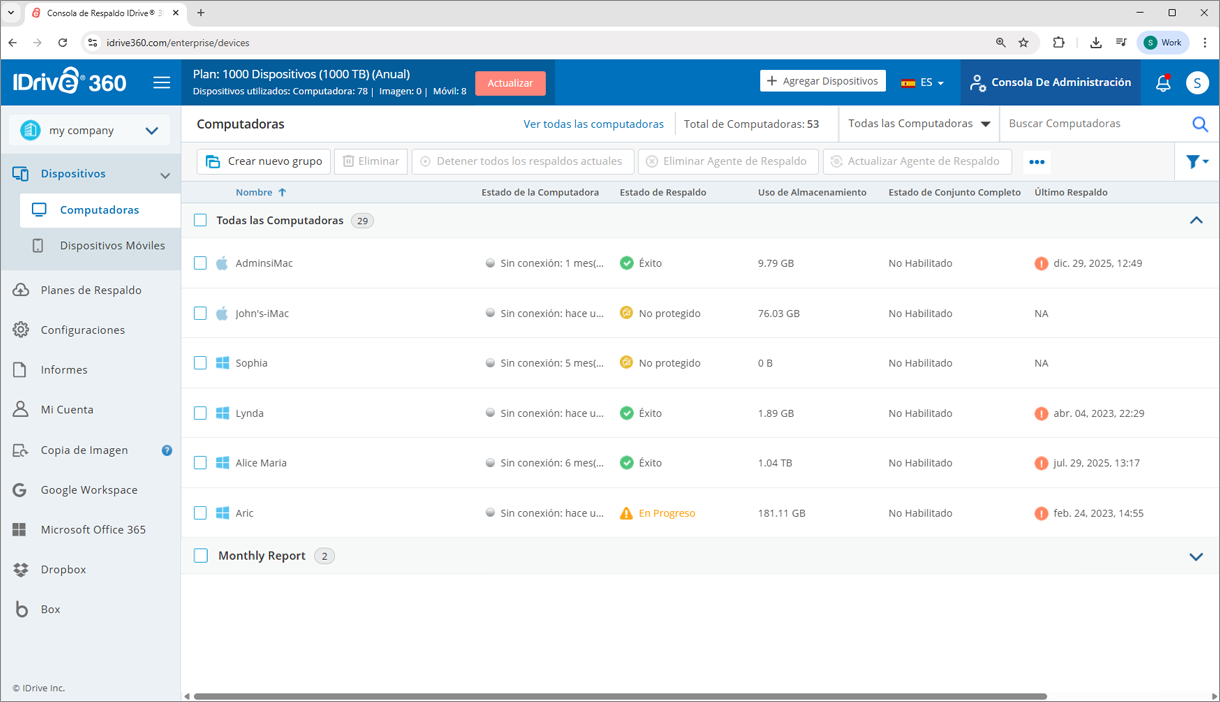Select the AdminsiMac checkbox
Screen dimensions: 1220x702
[x=200, y=263]
